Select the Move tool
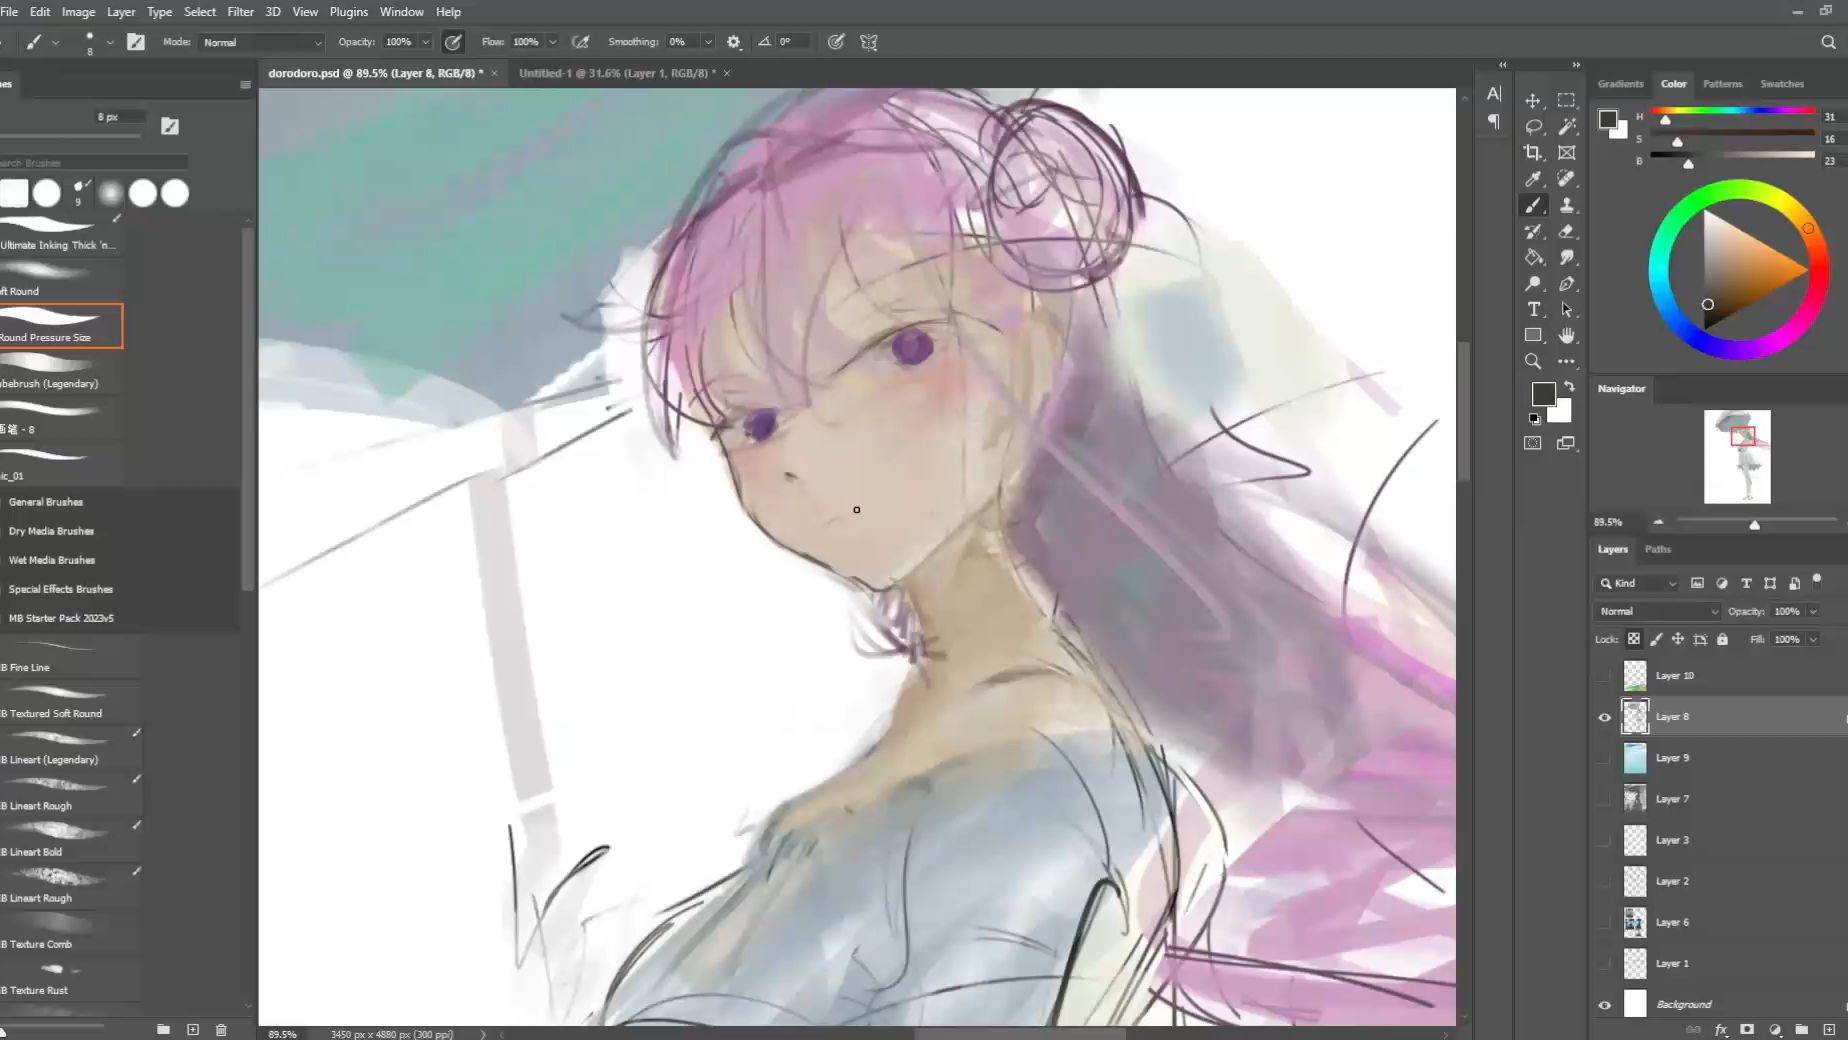Viewport: 1848px width, 1040px height. pos(1532,101)
